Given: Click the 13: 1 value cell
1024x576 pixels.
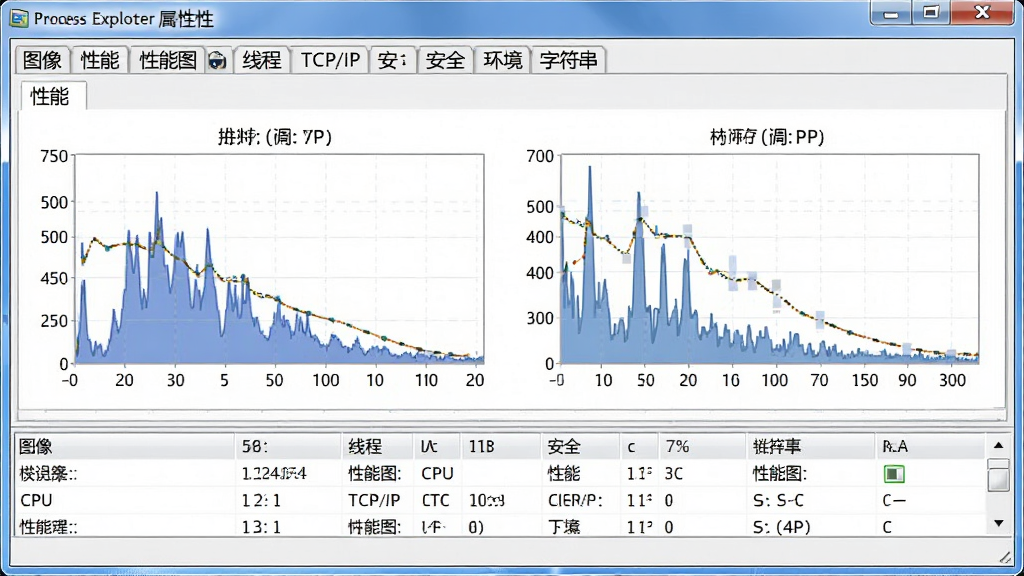Looking at the screenshot, I should [x=261, y=526].
